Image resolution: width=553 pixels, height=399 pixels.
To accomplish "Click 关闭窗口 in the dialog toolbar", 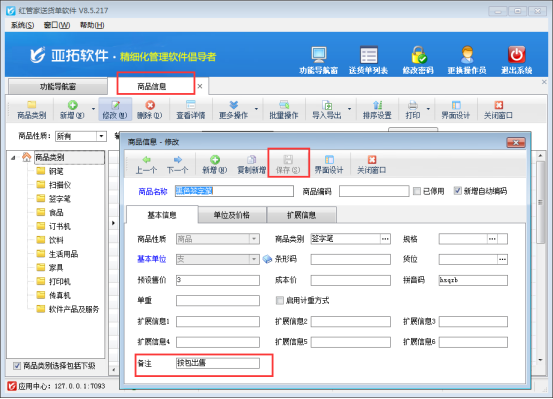I will pos(371,165).
